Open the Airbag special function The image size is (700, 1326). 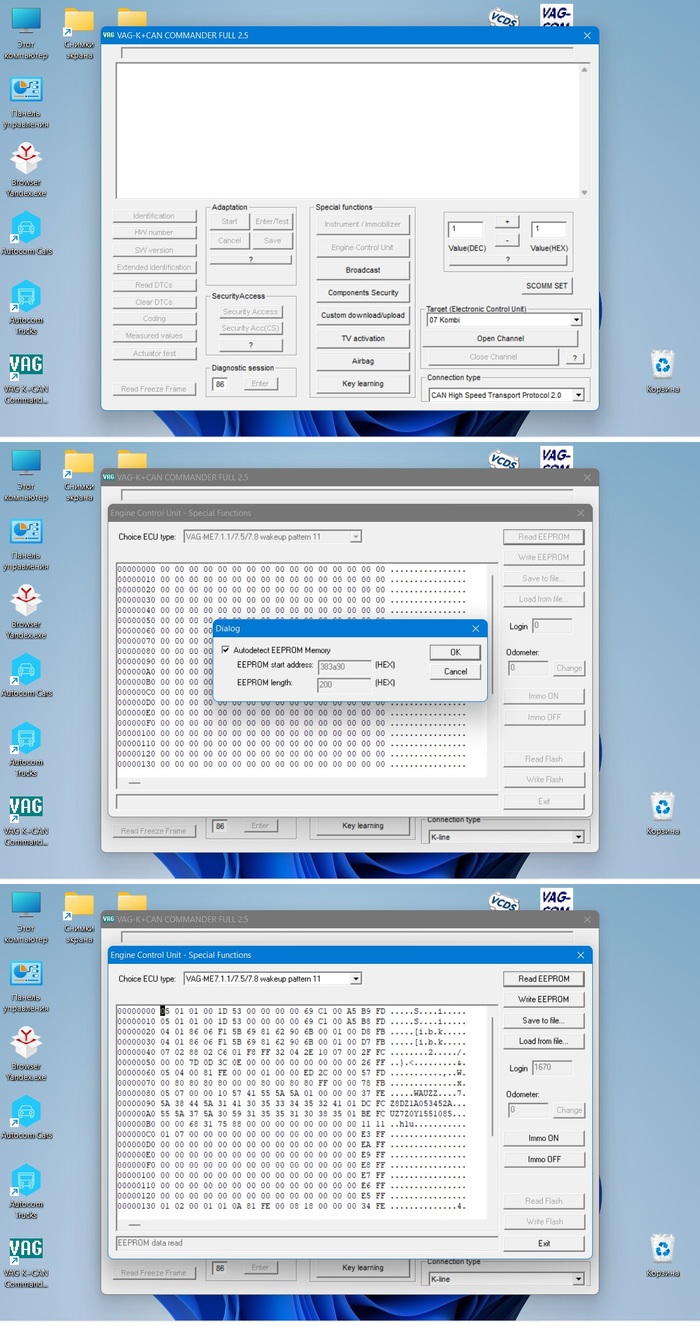[x=363, y=361]
